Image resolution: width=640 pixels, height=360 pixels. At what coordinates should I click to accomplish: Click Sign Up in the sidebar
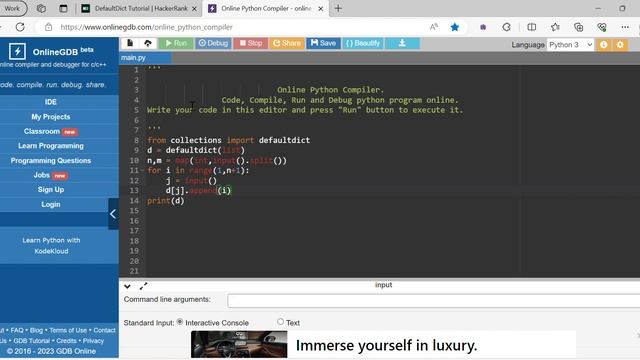tap(51, 189)
